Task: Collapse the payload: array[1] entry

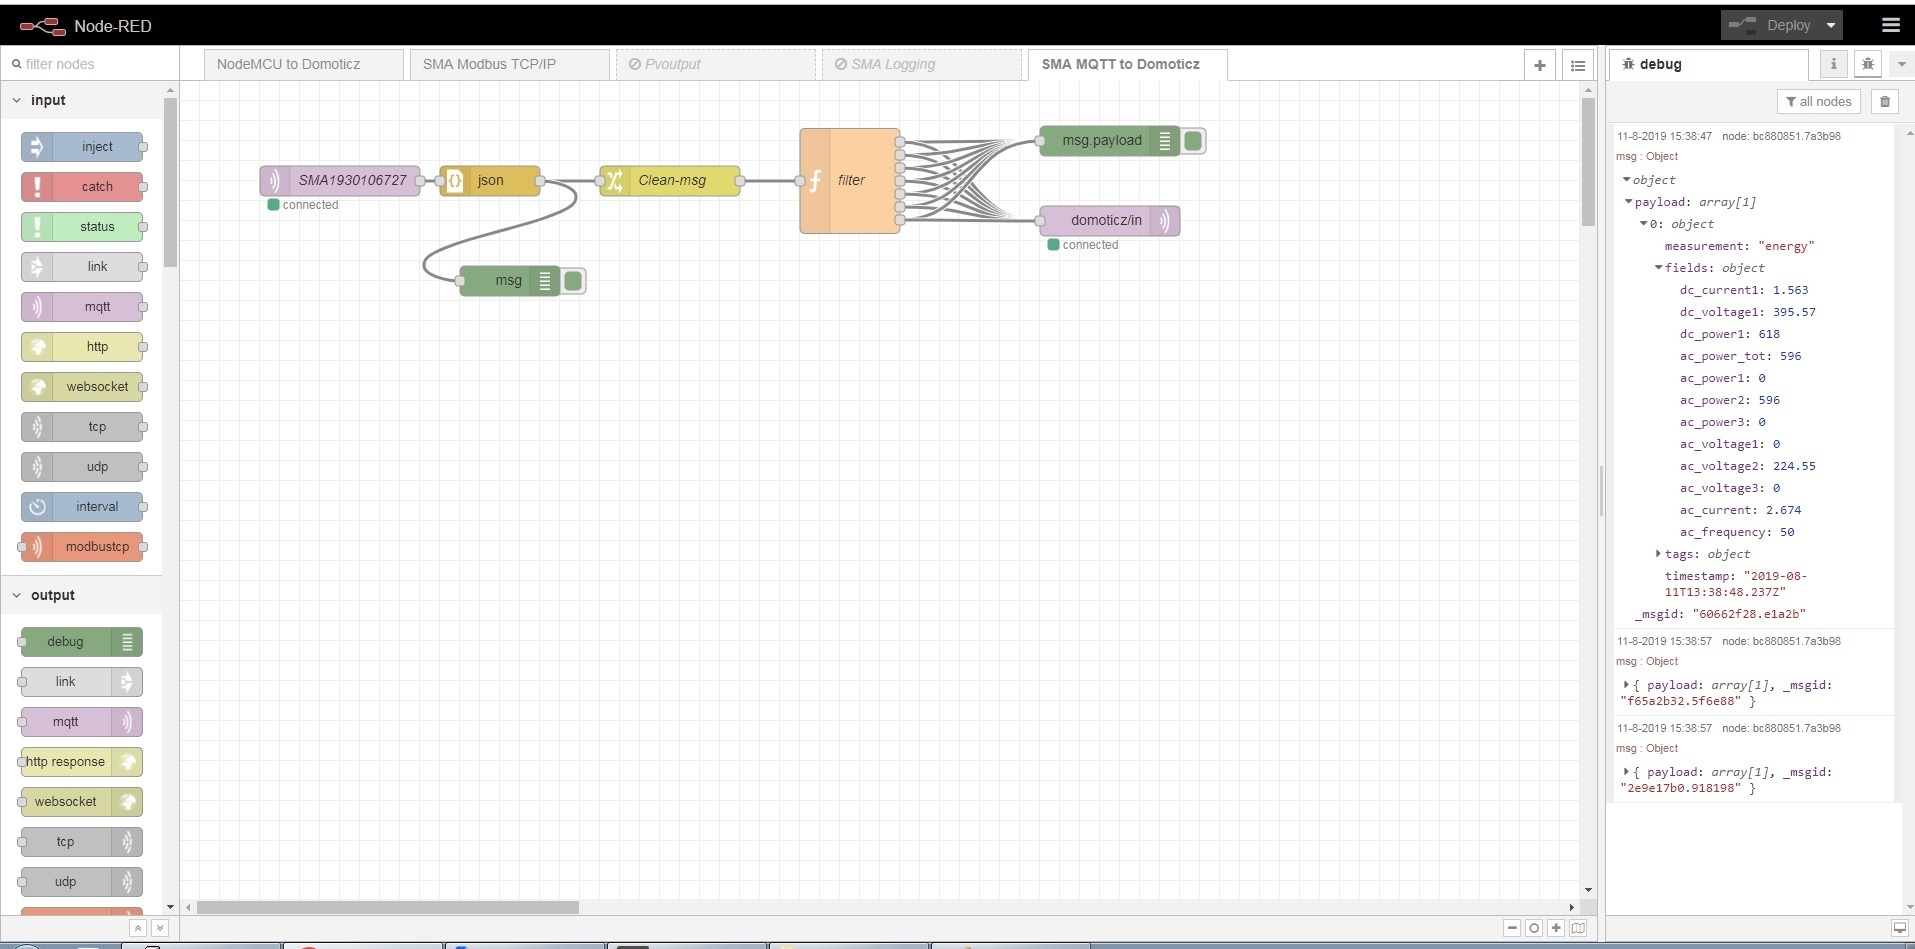Action: click(x=1628, y=202)
